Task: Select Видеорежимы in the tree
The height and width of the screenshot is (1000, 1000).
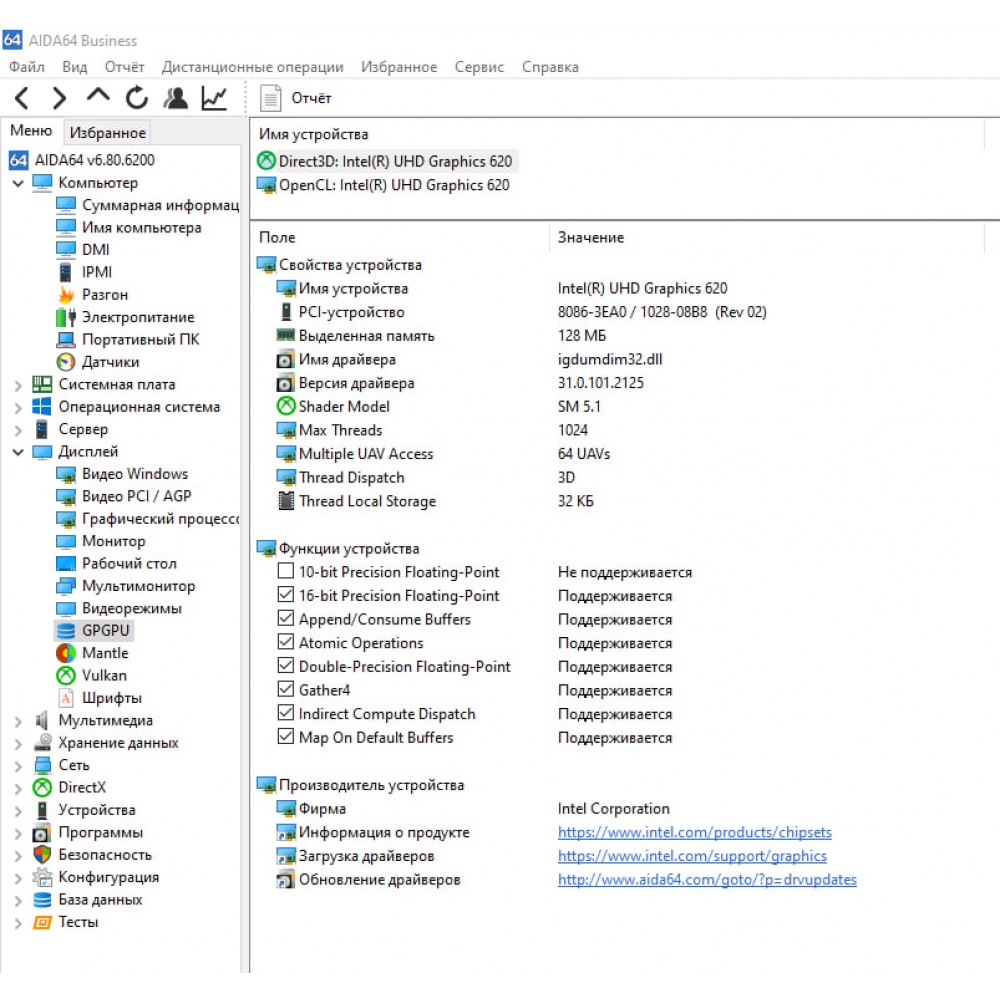Action: point(119,608)
